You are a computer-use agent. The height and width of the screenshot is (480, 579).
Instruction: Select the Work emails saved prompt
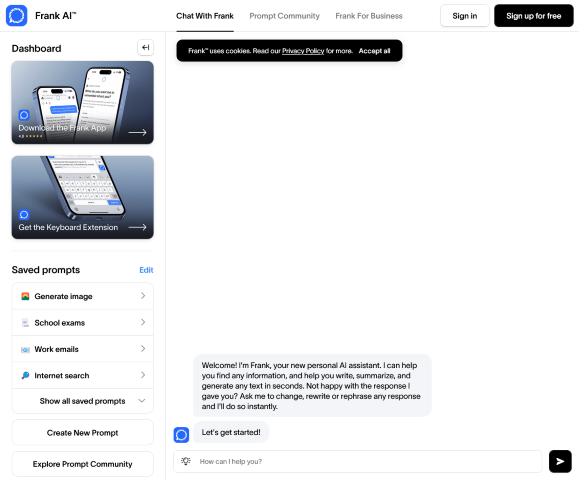pyautogui.click(x=82, y=349)
